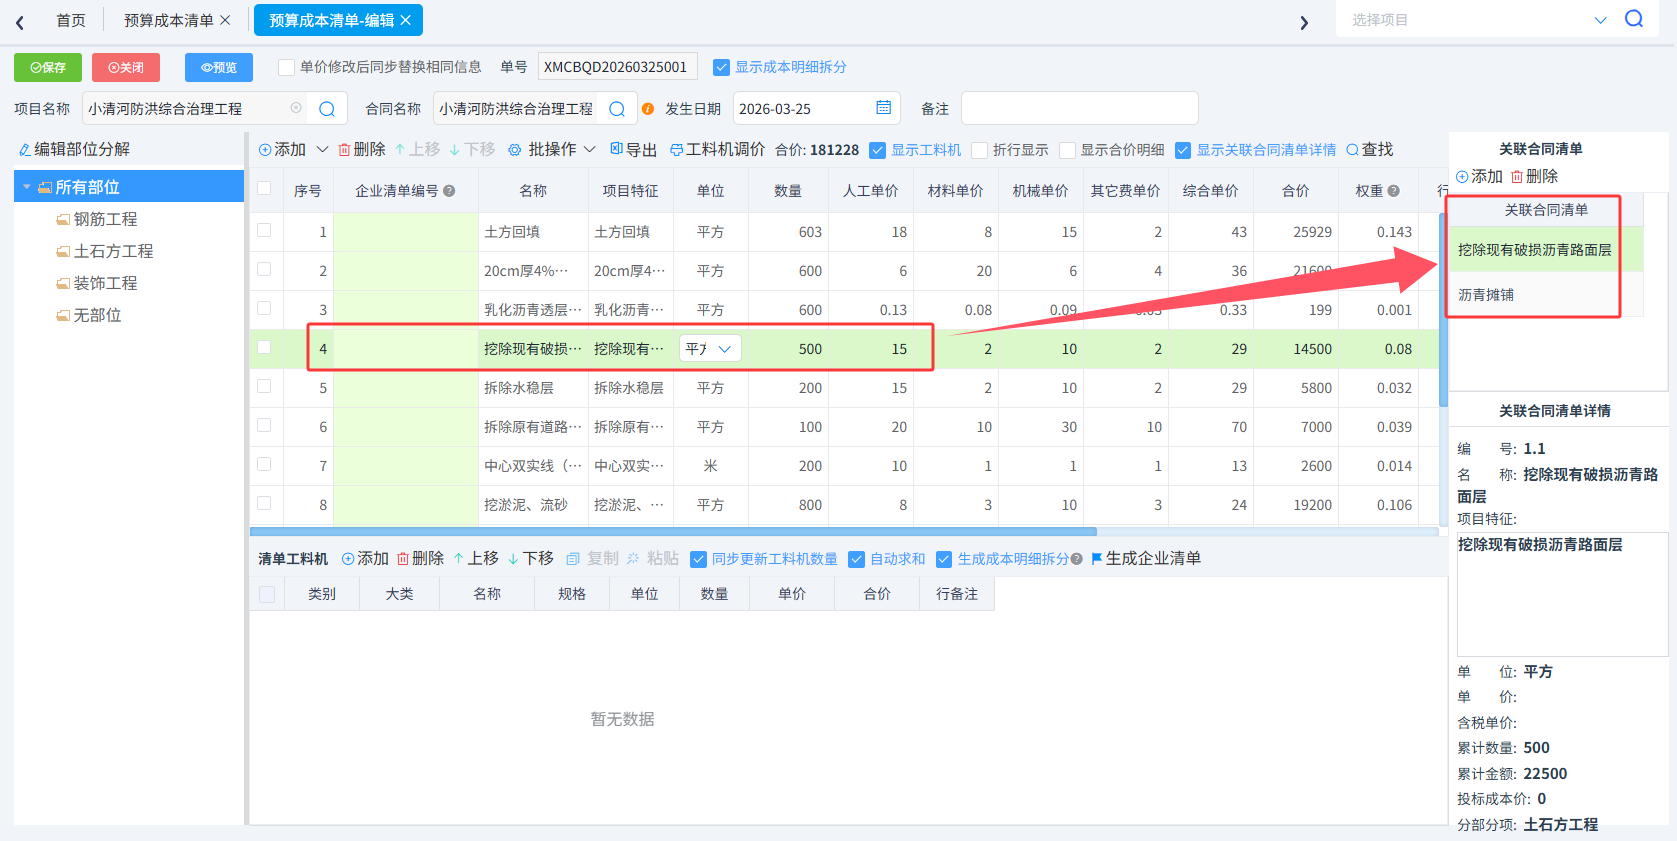Collapse the 所有部位 tree node
The width and height of the screenshot is (1677, 841).
click(27, 187)
